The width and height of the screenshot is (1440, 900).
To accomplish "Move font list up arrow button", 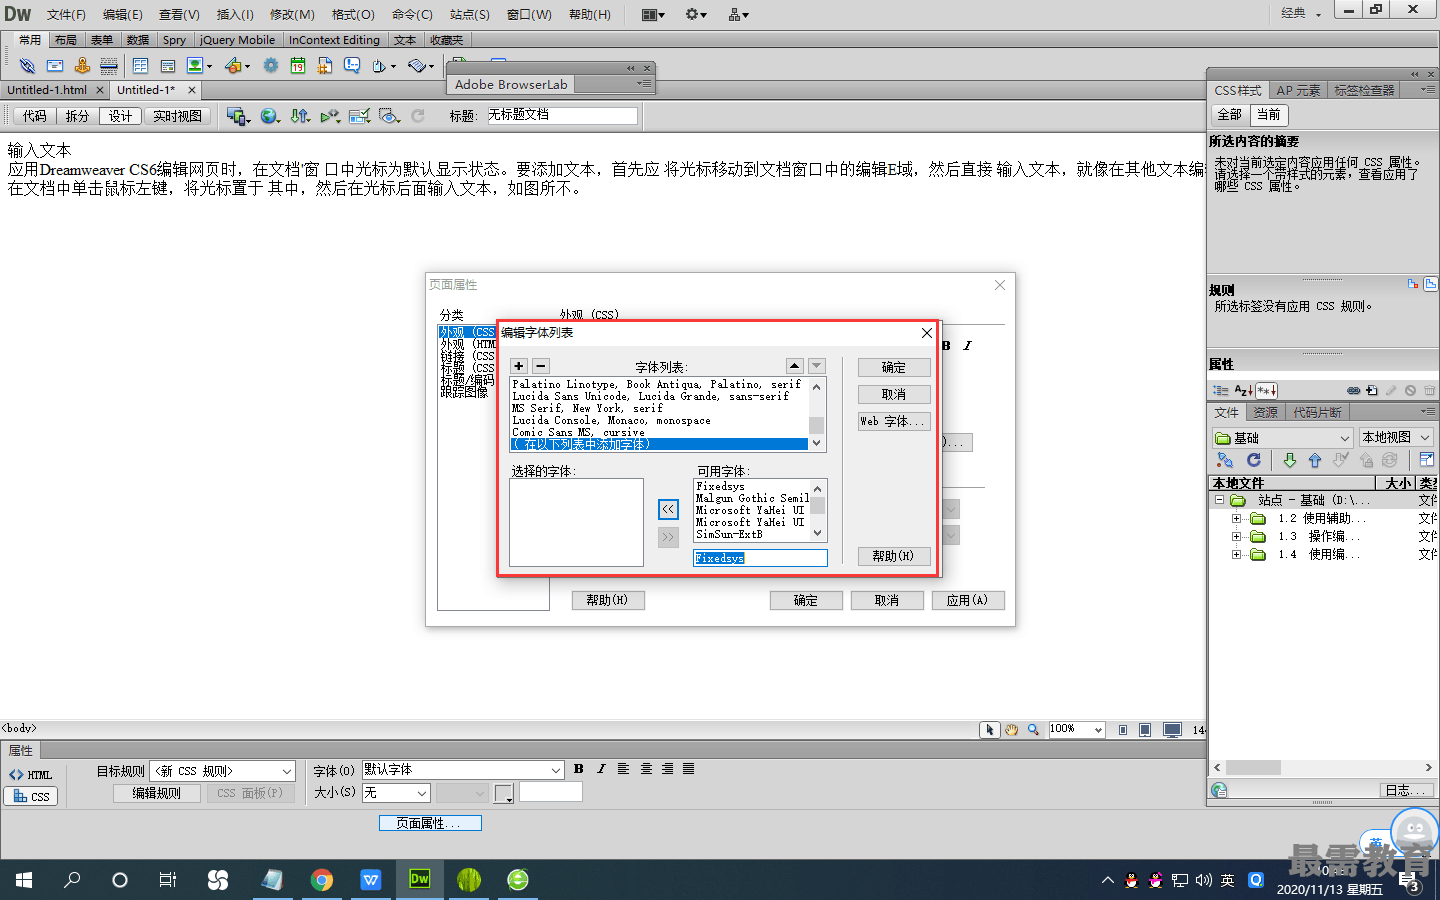I will point(794,366).
